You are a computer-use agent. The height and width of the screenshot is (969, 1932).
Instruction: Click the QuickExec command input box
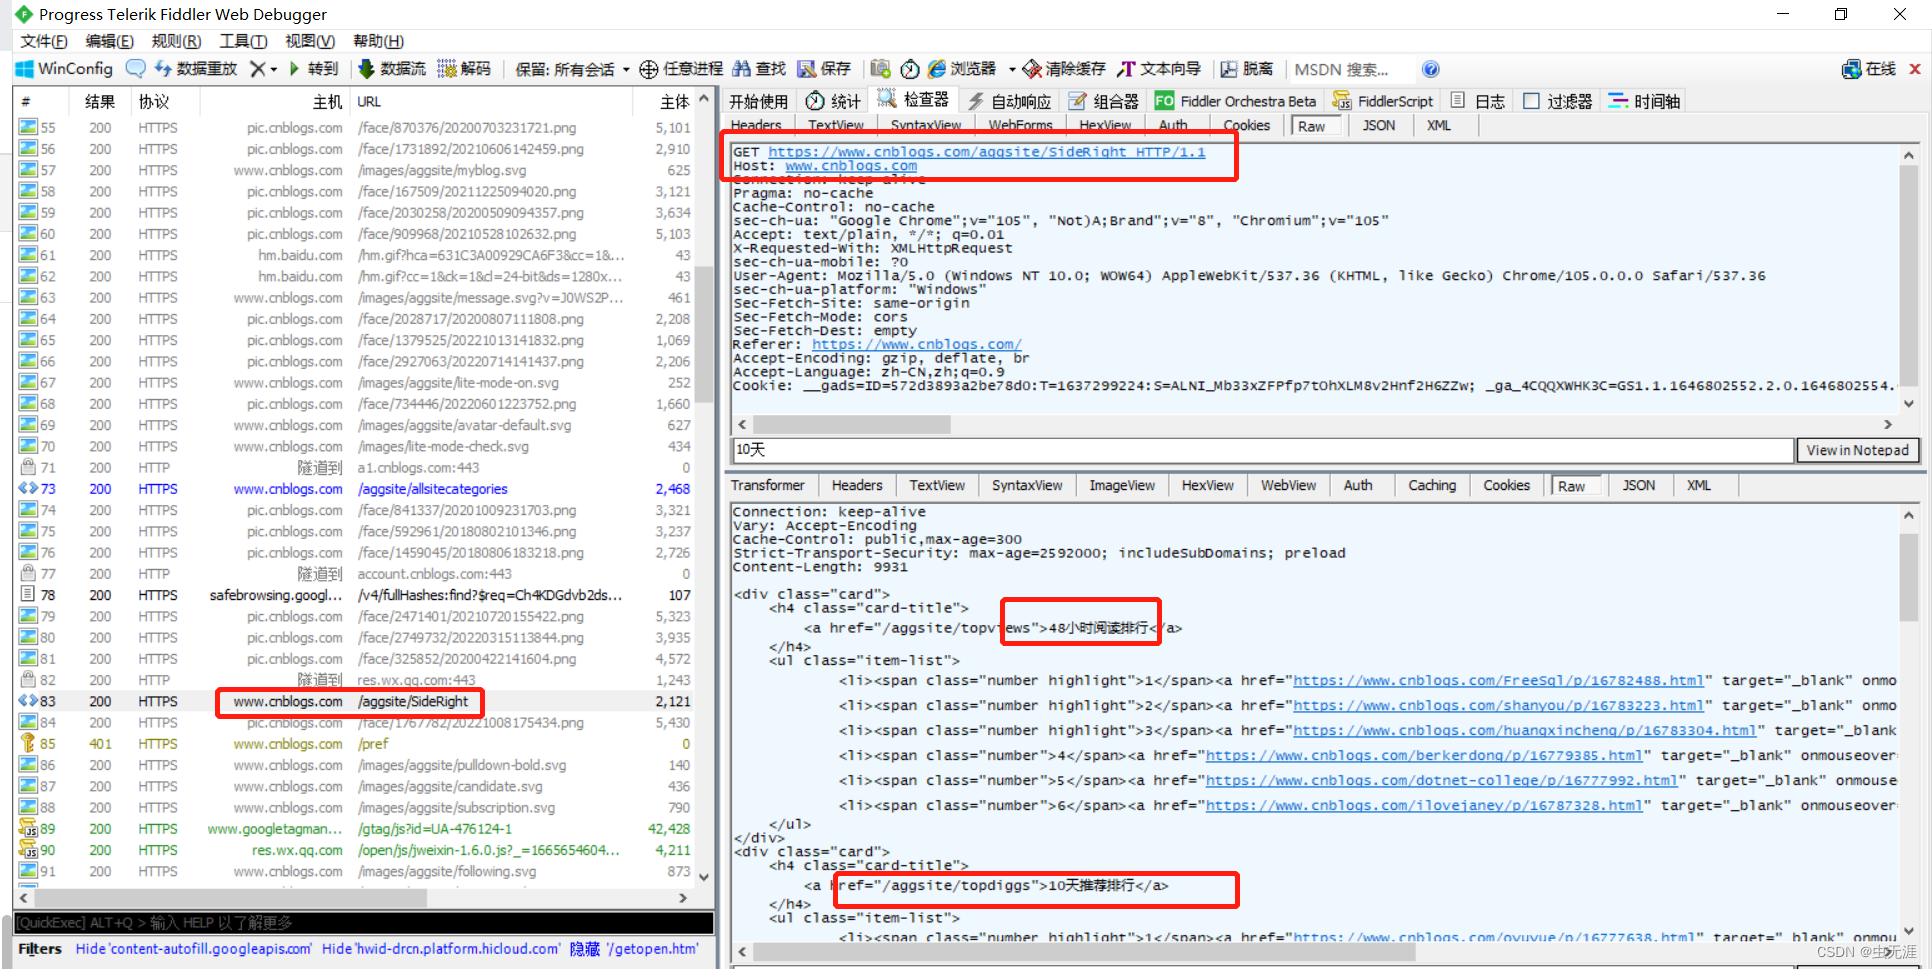[x=364, y=922]
